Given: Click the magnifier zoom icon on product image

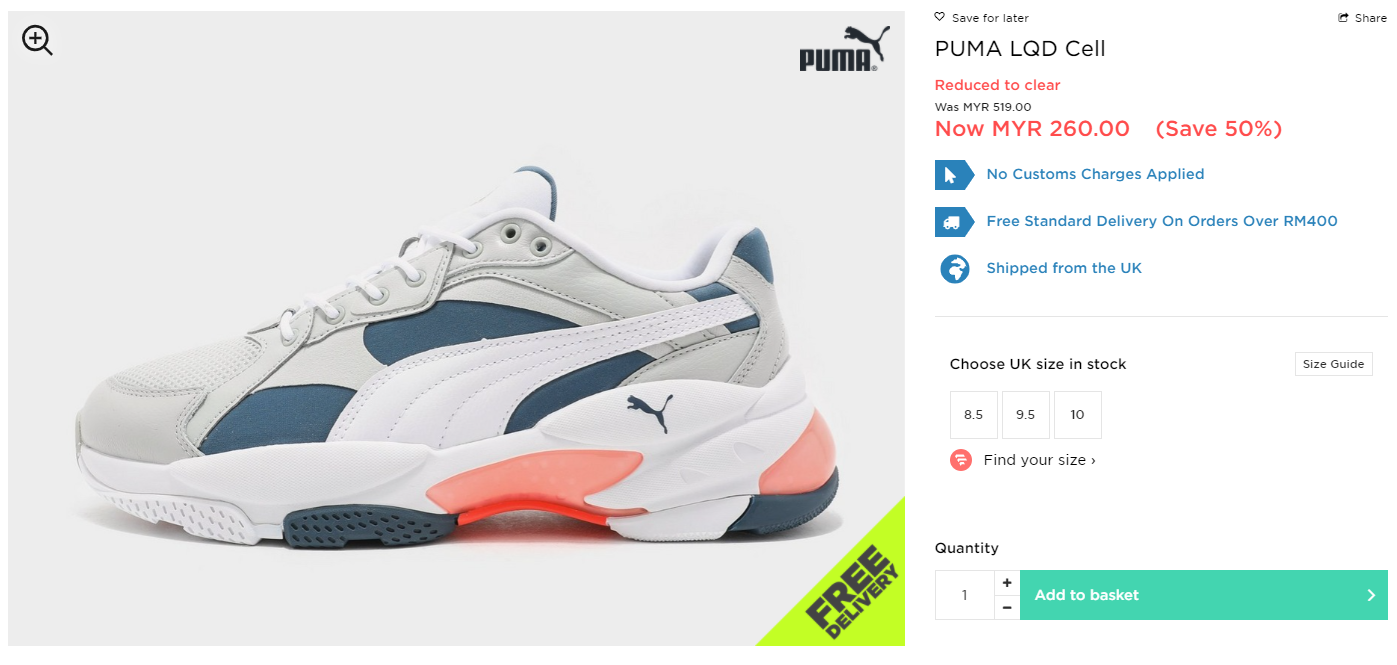Looking at the screenshot, I should click(x=37, y=40).
